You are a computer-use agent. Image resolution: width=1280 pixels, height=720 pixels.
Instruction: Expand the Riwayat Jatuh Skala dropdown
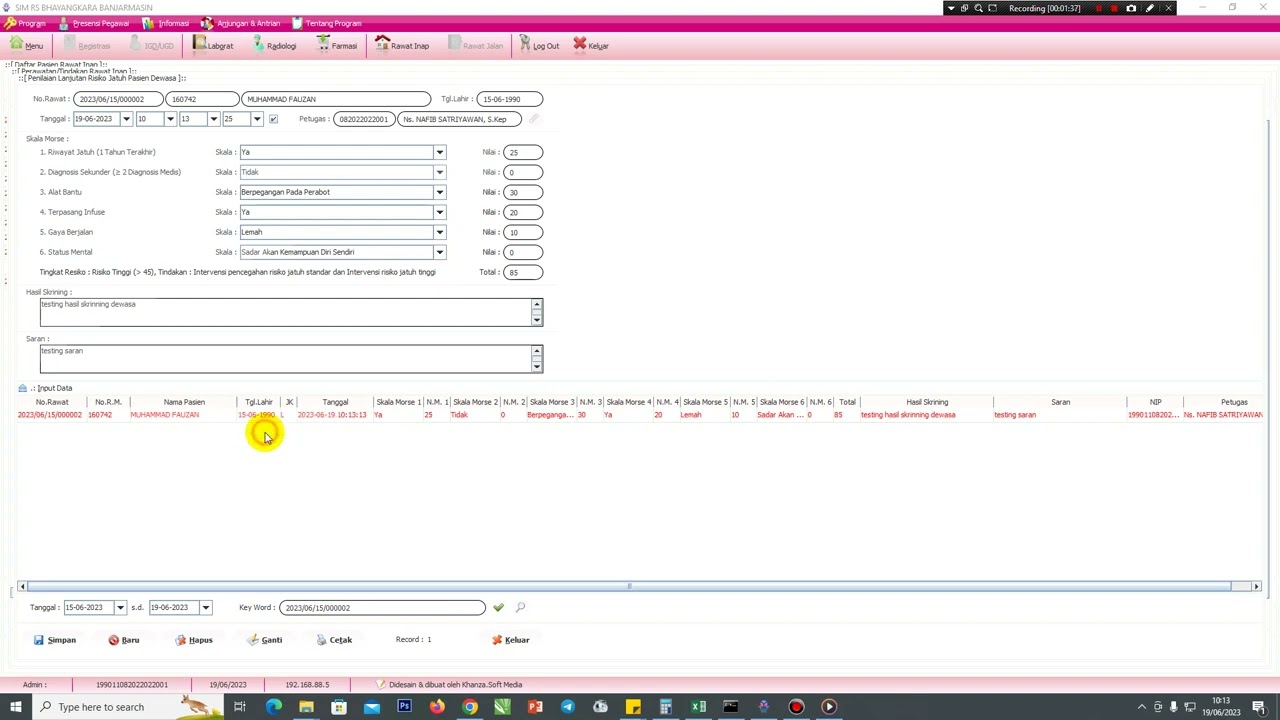pos(439,152)
